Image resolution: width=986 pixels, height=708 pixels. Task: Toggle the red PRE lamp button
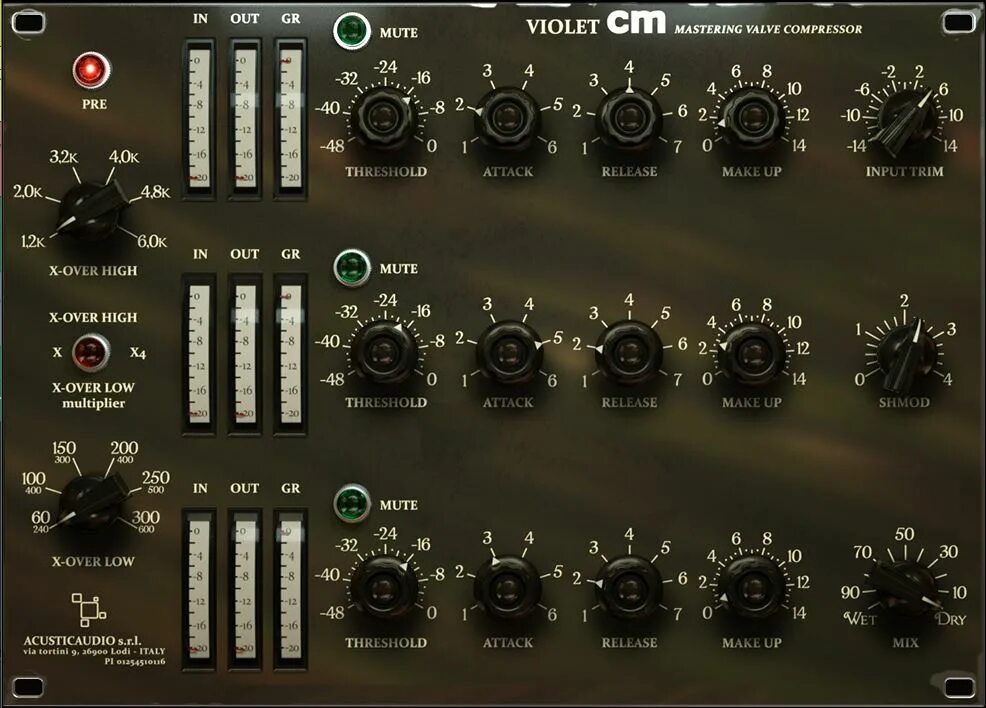(91, 70)
